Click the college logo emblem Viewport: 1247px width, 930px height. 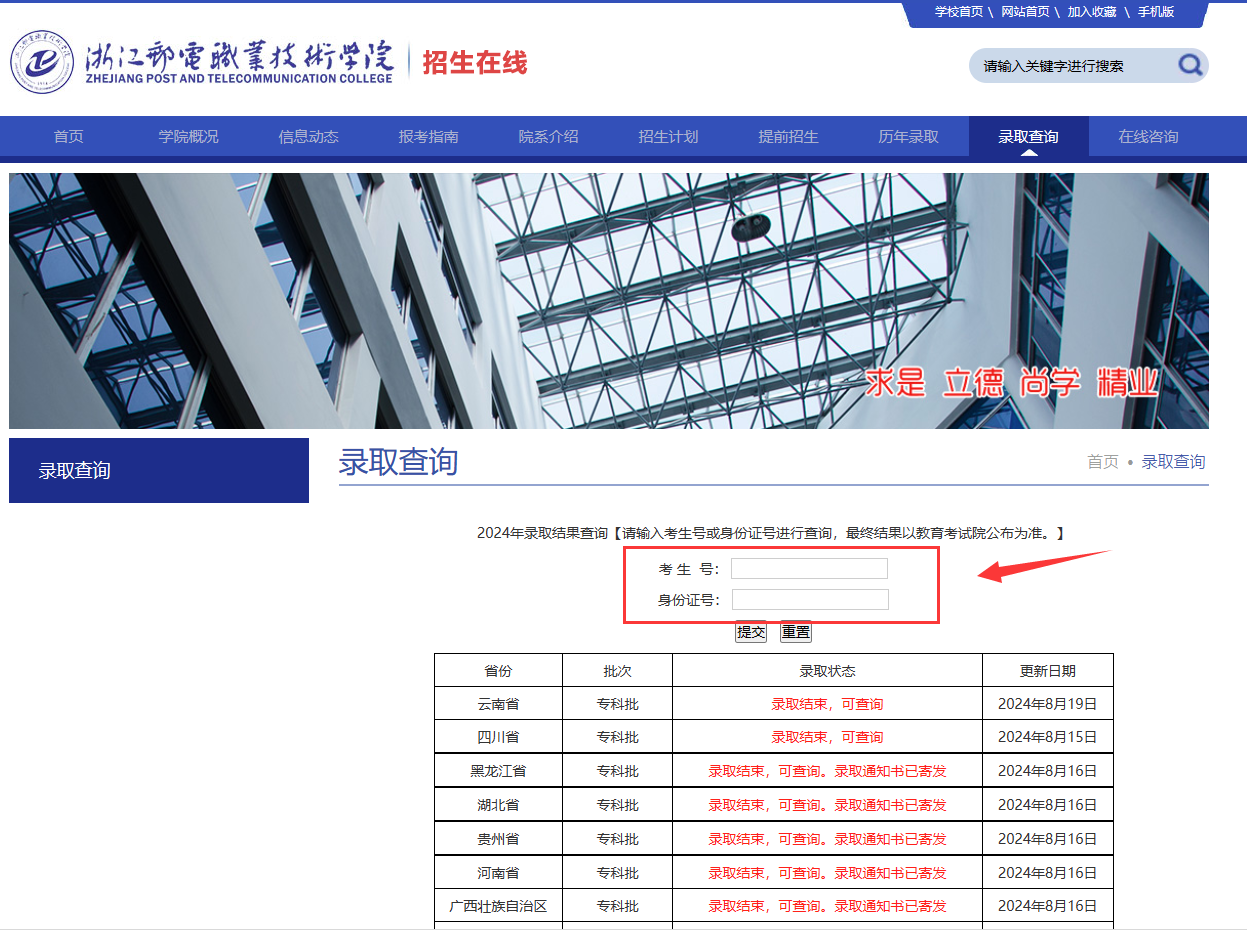tap(42, 62)
